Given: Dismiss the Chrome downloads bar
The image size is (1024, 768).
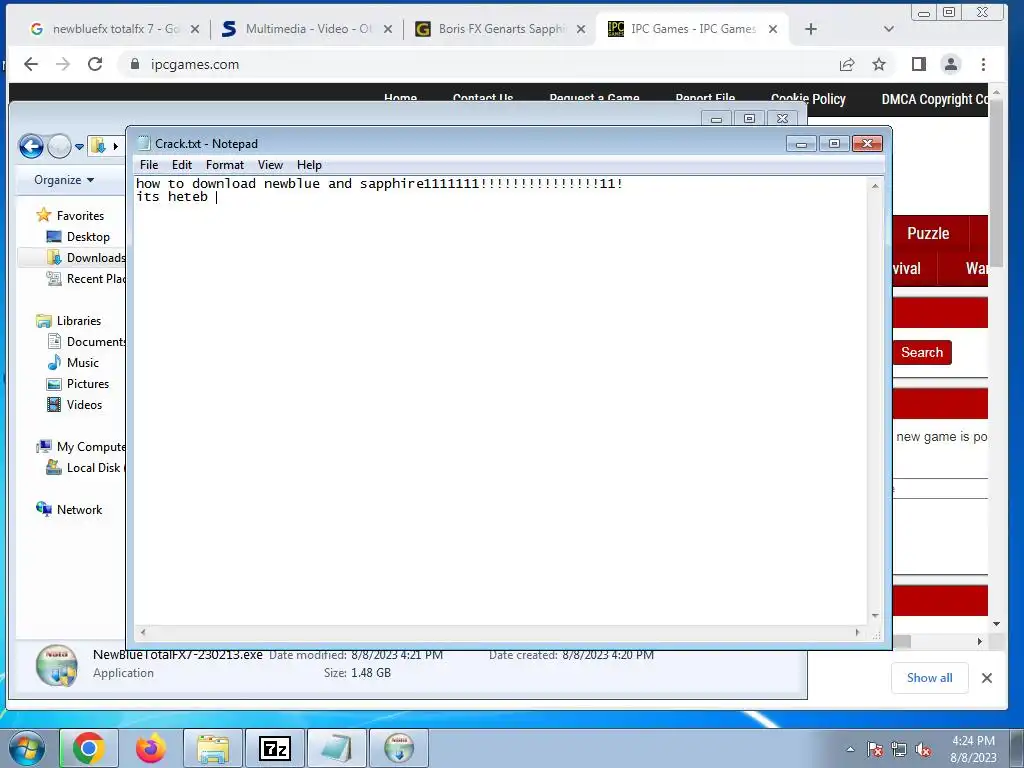Looking at the screenshot, I should [x=987, y=678].
